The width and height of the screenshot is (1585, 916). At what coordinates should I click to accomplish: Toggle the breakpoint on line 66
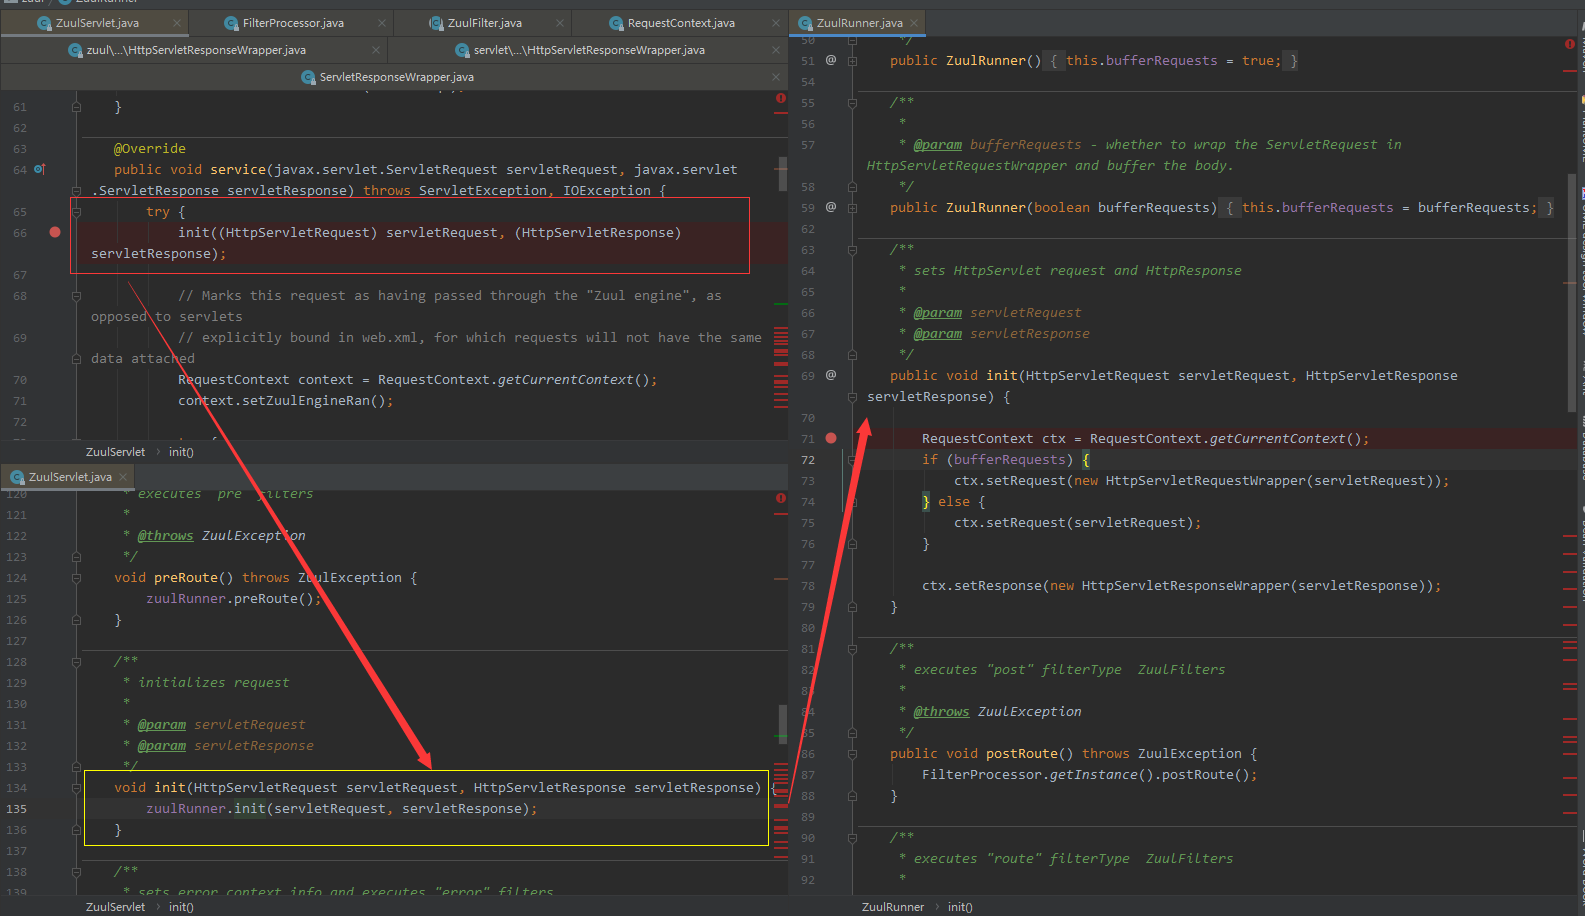55,232
